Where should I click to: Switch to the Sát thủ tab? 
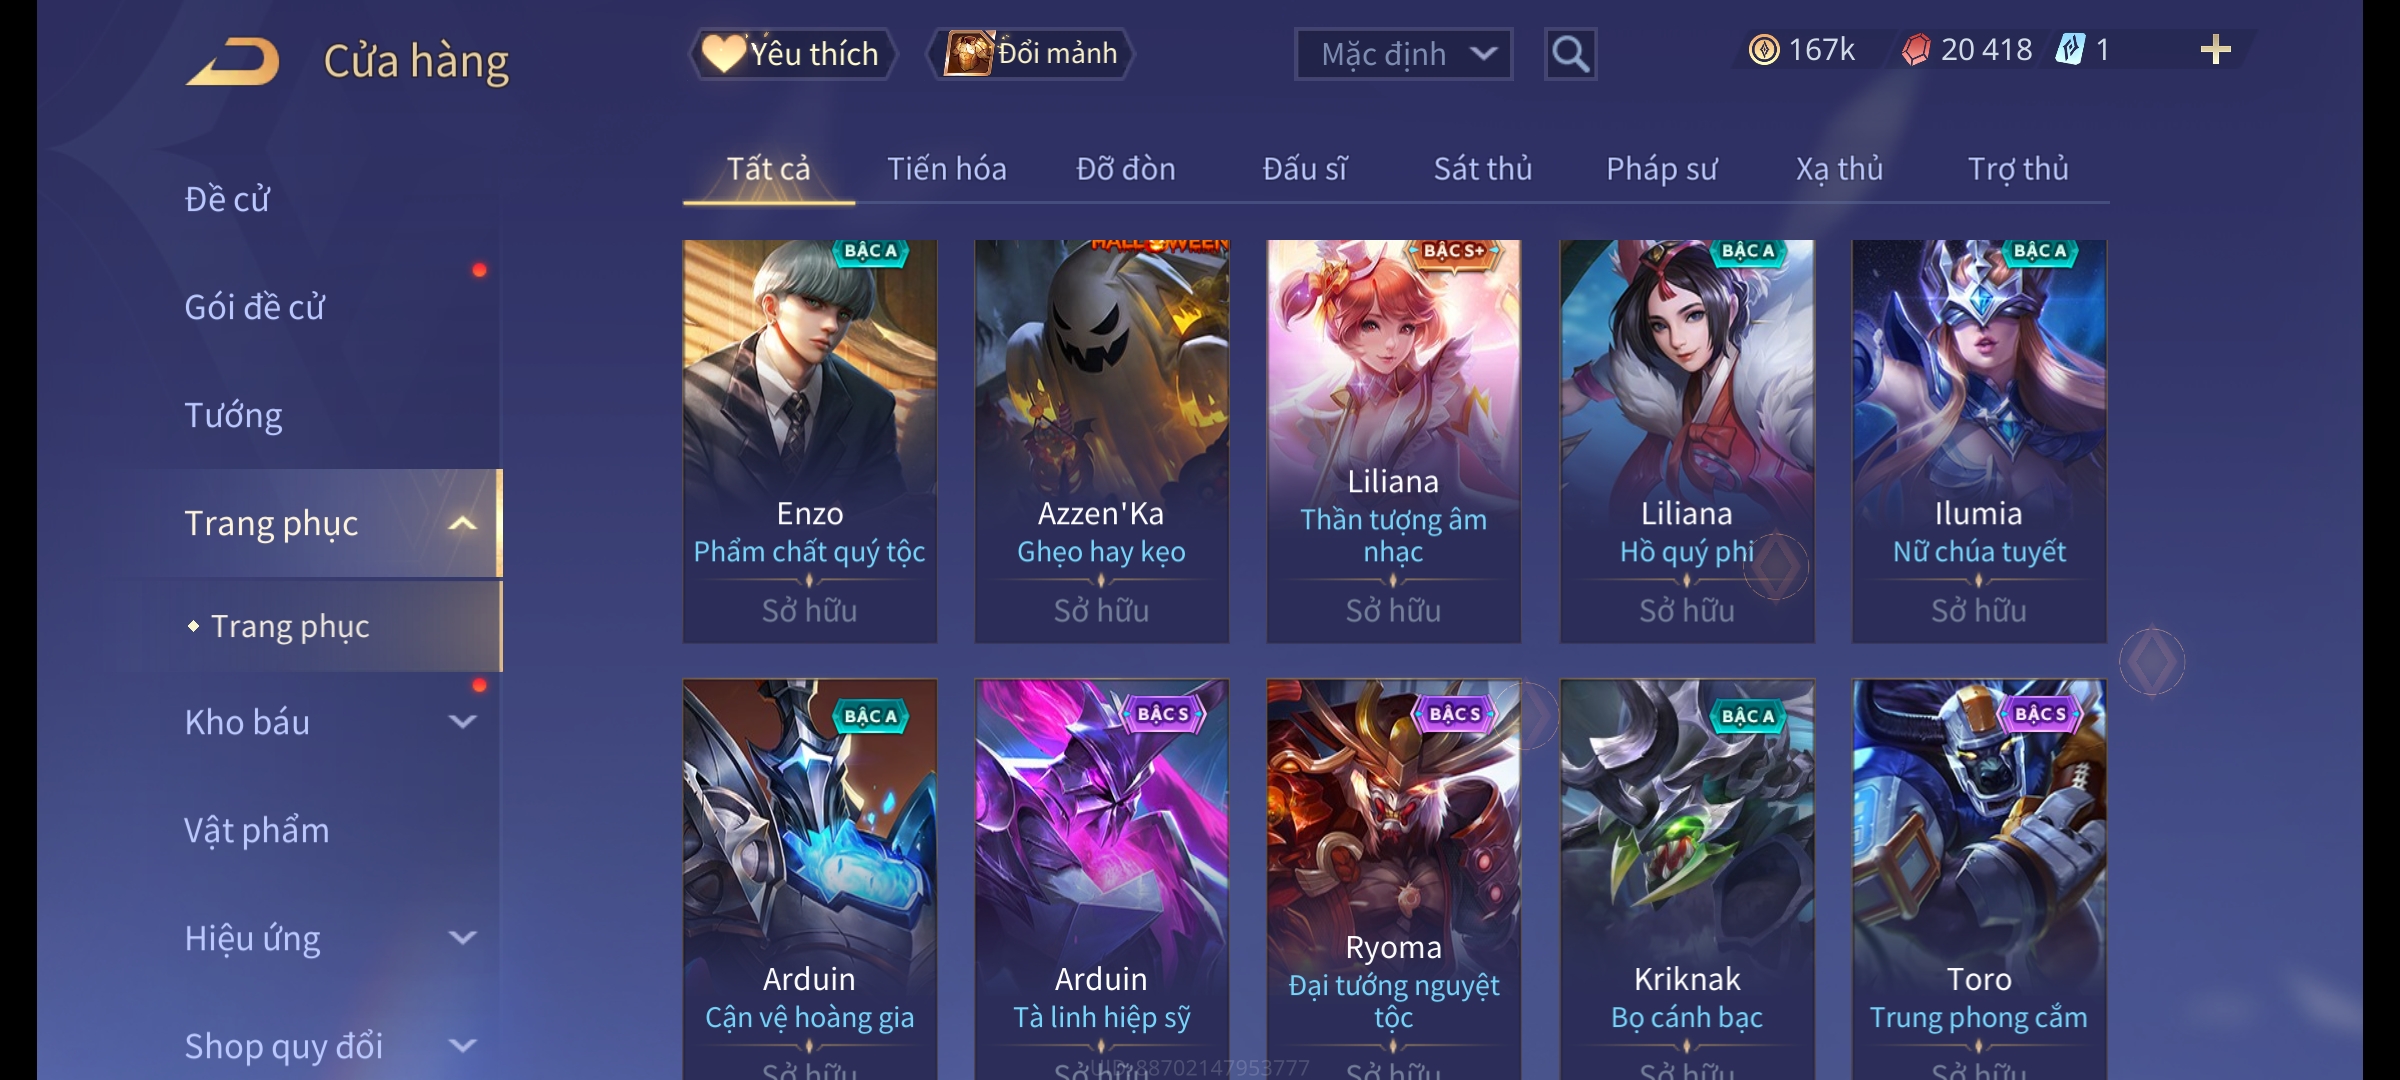pos(1483,169)
